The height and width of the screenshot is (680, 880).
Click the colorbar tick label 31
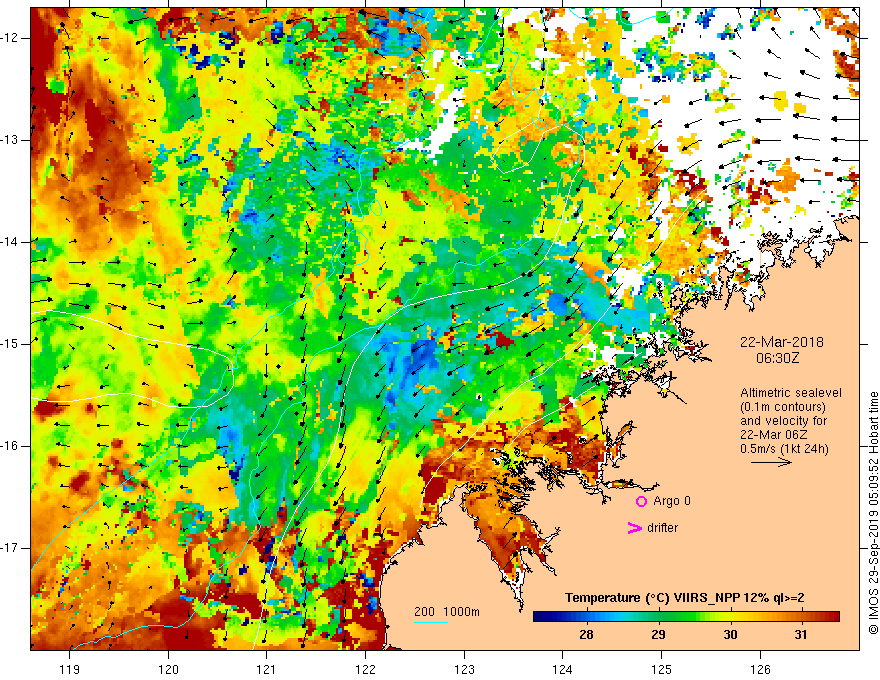click(801, 634)
